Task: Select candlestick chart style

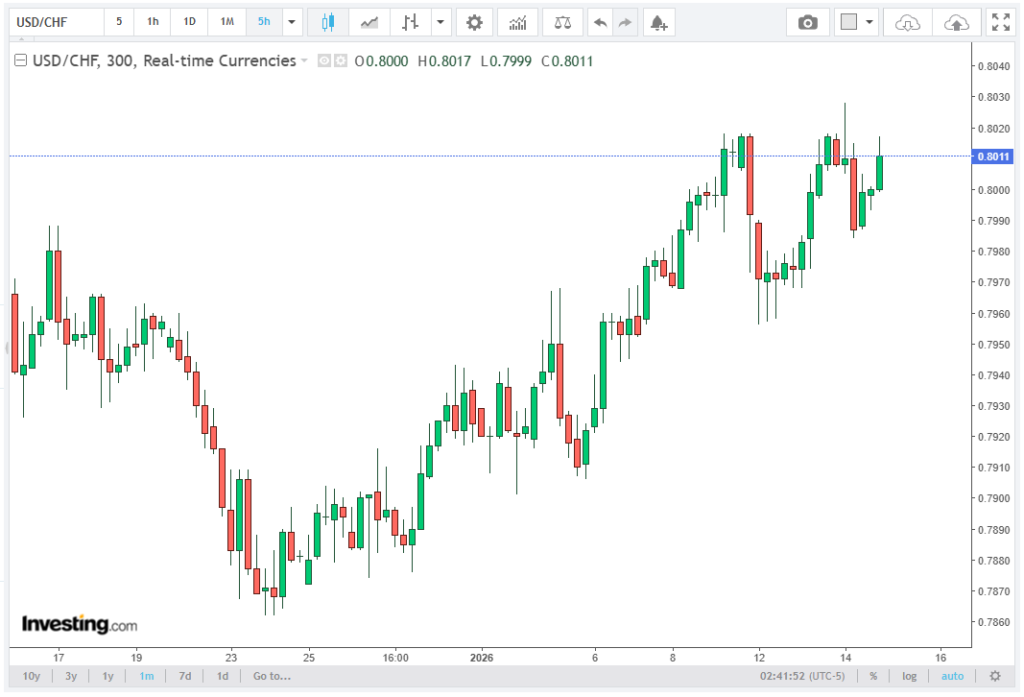Action: coord(328,22)
